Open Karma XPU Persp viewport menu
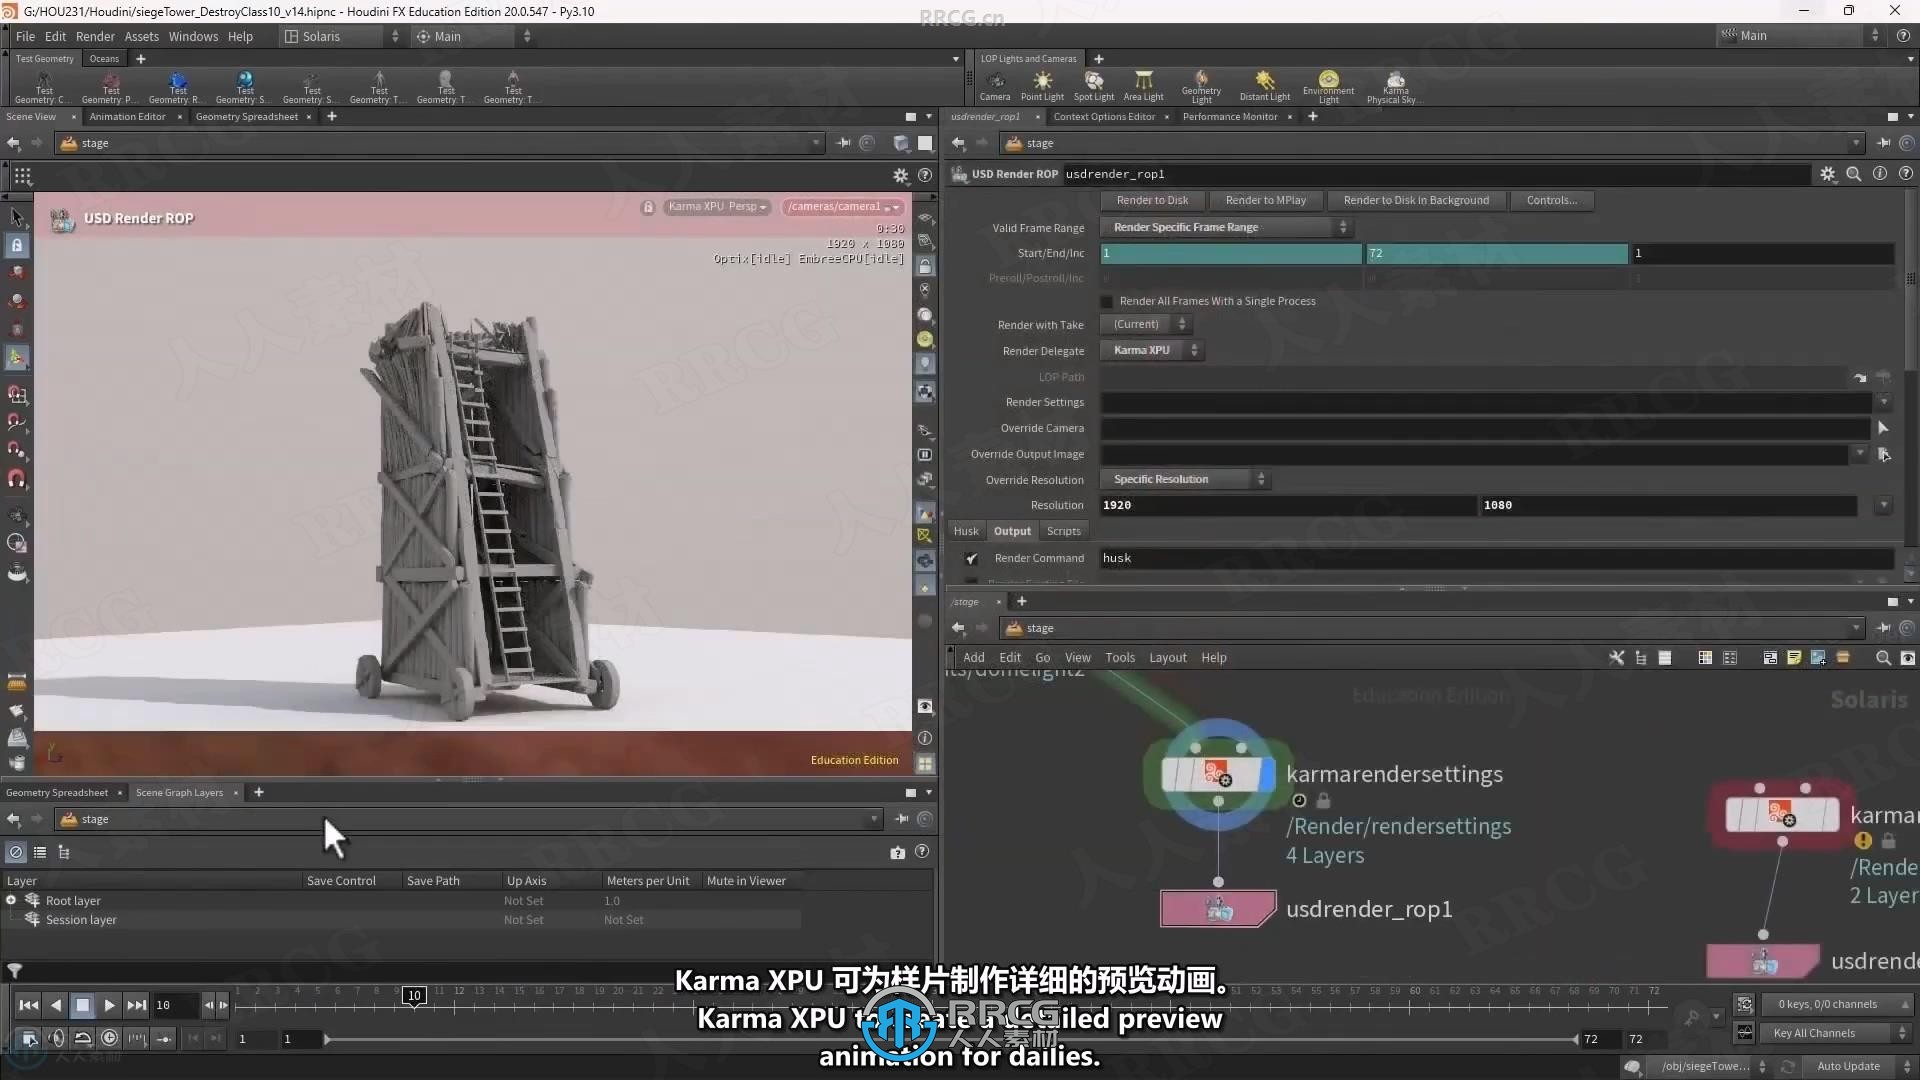1920x1080 pixels. [716, 207]
